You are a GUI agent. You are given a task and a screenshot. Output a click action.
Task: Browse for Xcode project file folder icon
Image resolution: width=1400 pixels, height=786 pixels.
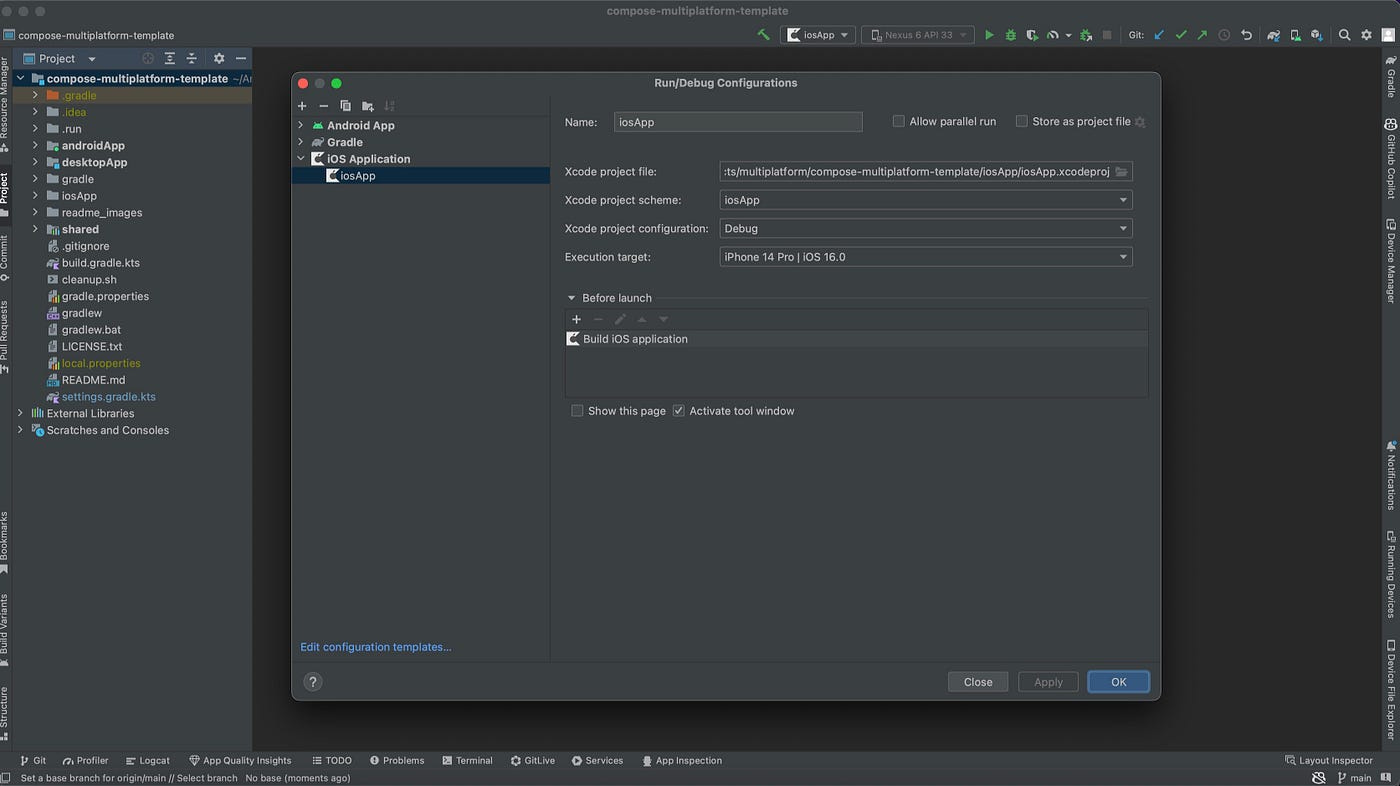(x=1121, y=172)
